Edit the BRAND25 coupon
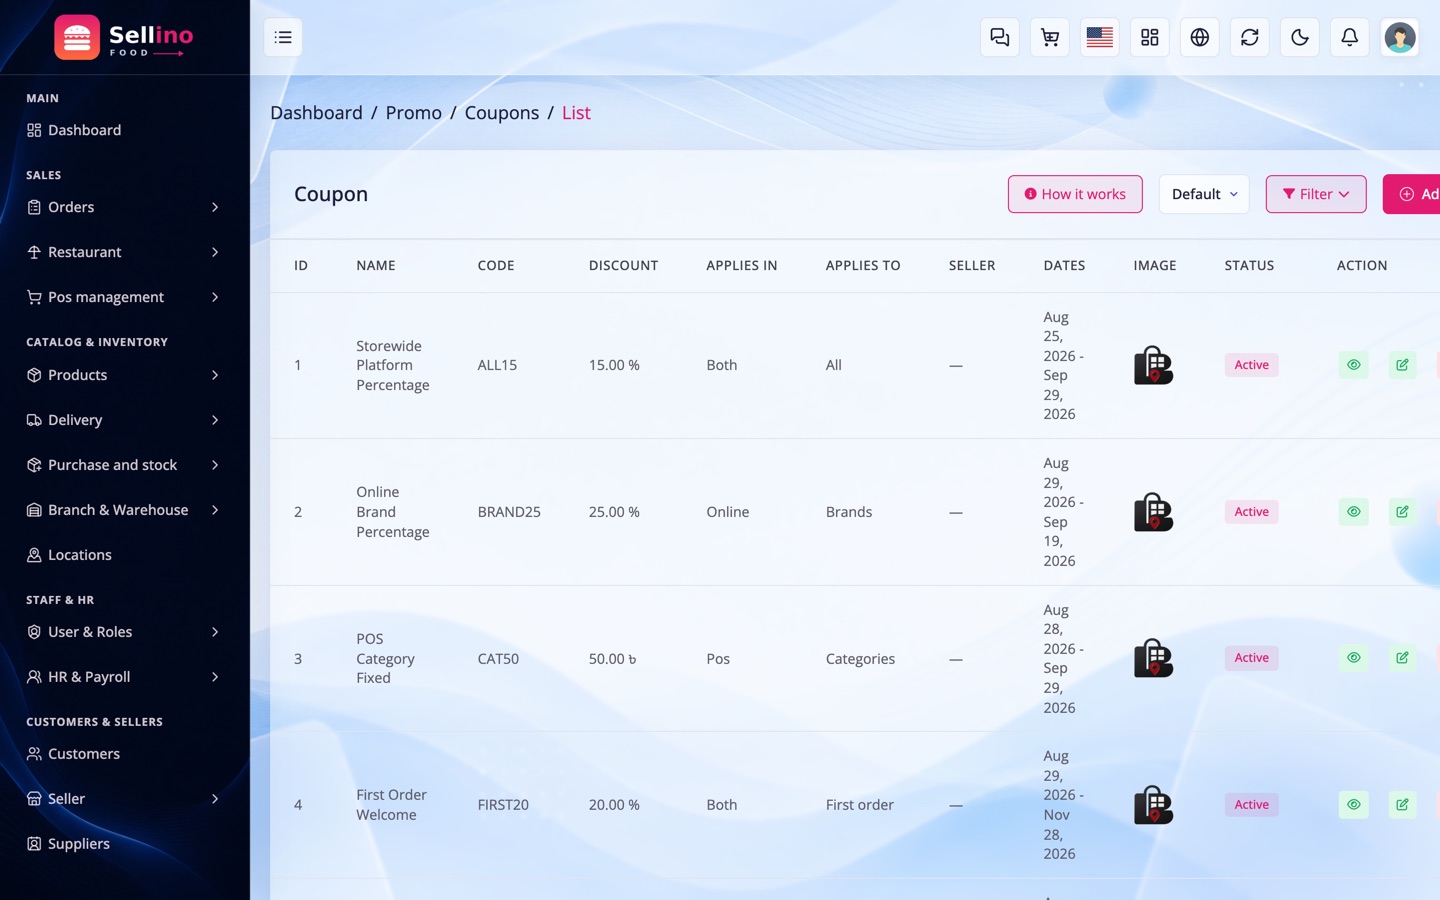Image resolution: width=1440 pixels, height=900 pixels. [x=1402, y=512]
